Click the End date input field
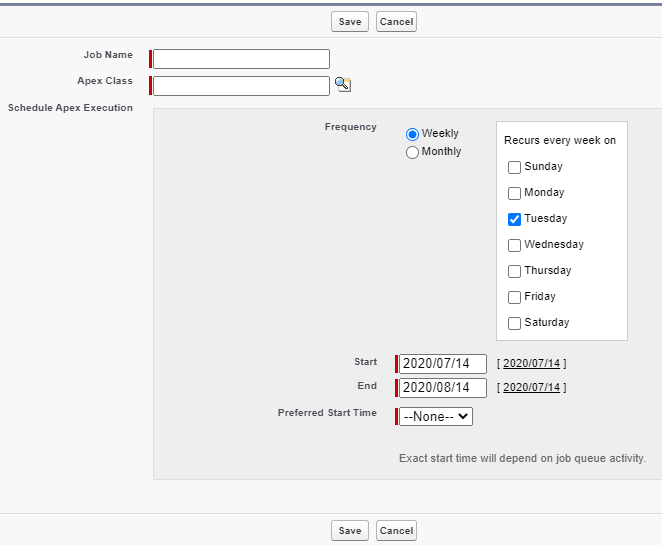Screen dimensions: 662x545 pyautogui.click(x=443, y=388)
